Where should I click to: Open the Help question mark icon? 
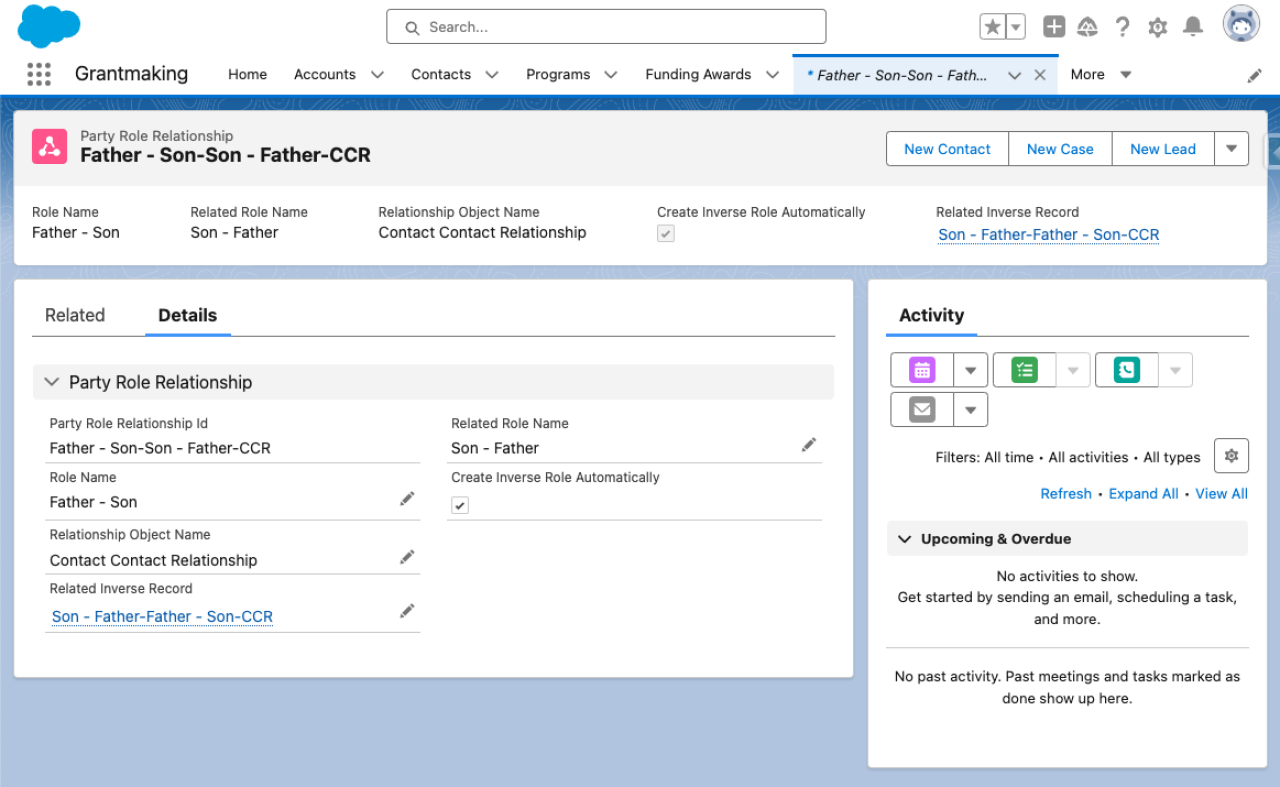click(x=1123, y=27)
